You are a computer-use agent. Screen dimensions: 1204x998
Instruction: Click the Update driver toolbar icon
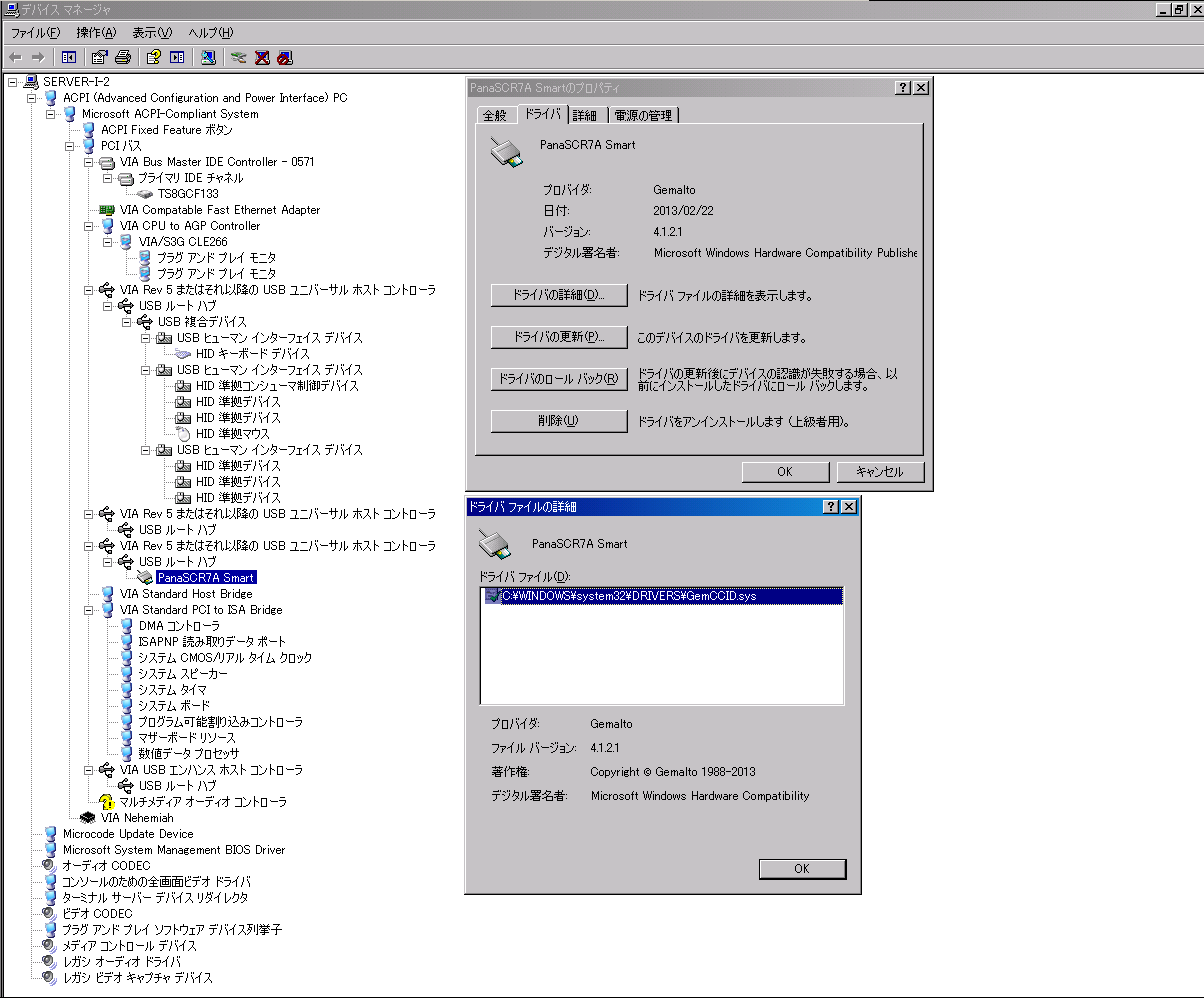[238, 57]
